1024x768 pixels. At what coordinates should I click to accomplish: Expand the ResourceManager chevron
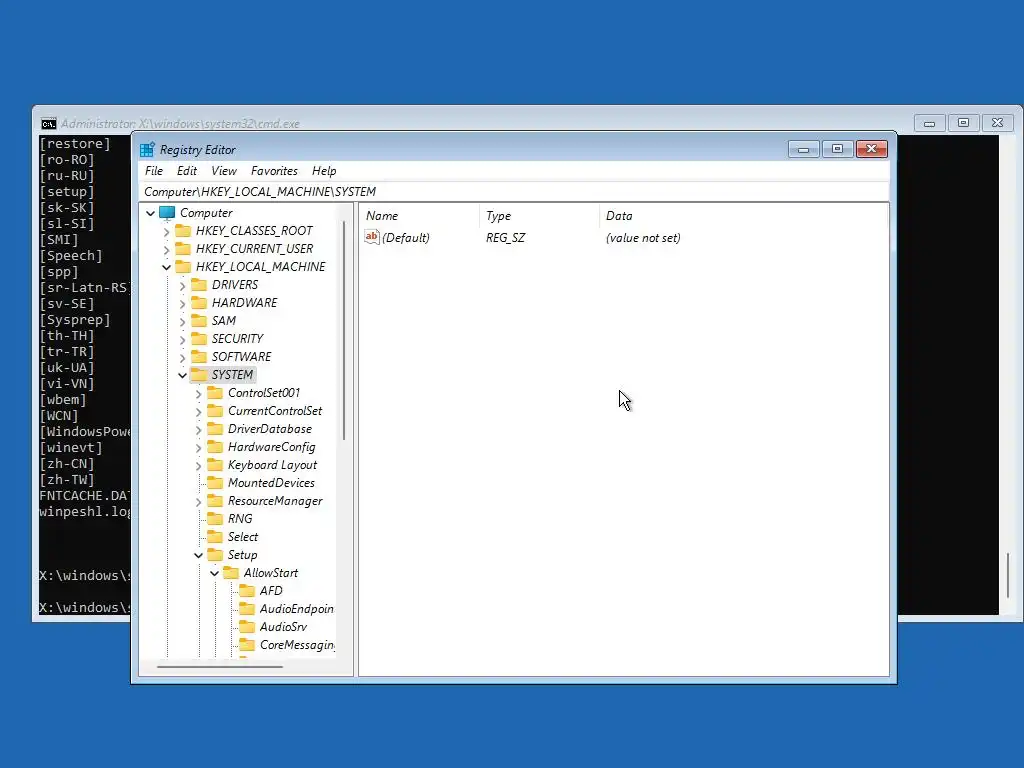(199, 502)
